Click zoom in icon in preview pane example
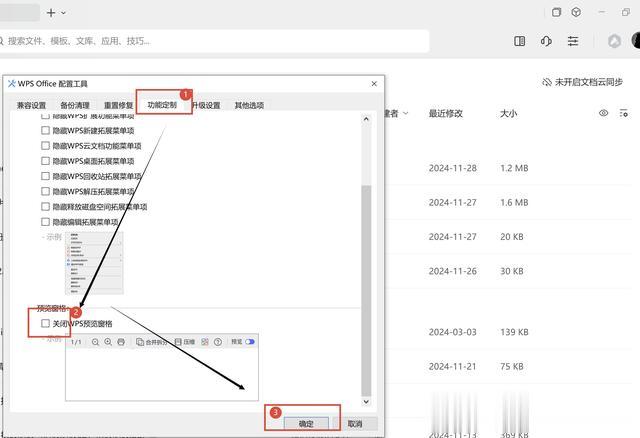This screenshot has height=438, width=640. click(x=108, y=342)
